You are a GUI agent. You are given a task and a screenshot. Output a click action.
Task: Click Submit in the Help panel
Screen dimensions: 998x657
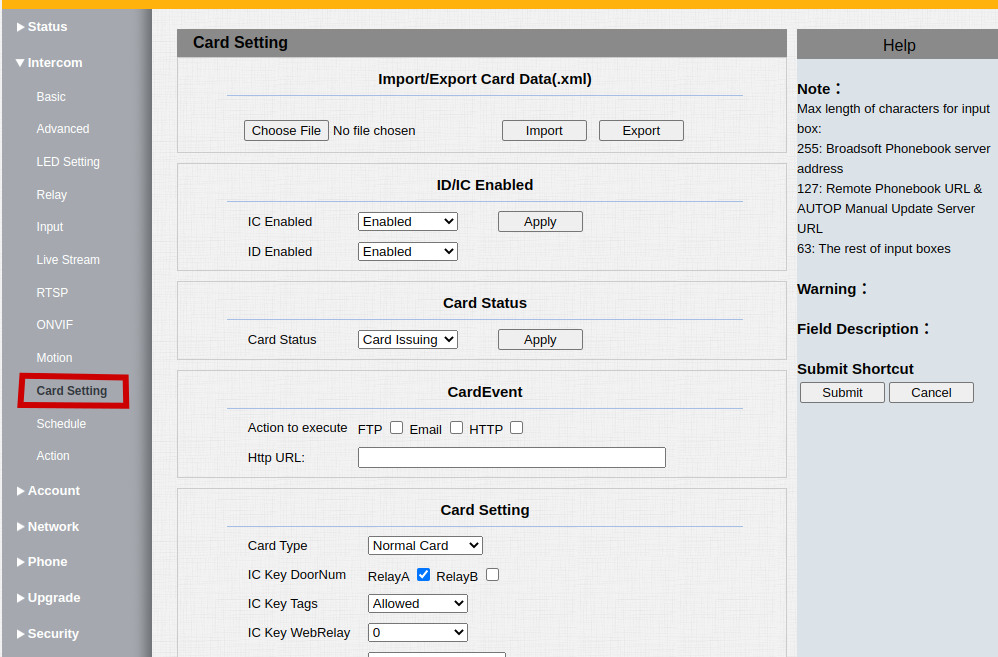point(842,393)
